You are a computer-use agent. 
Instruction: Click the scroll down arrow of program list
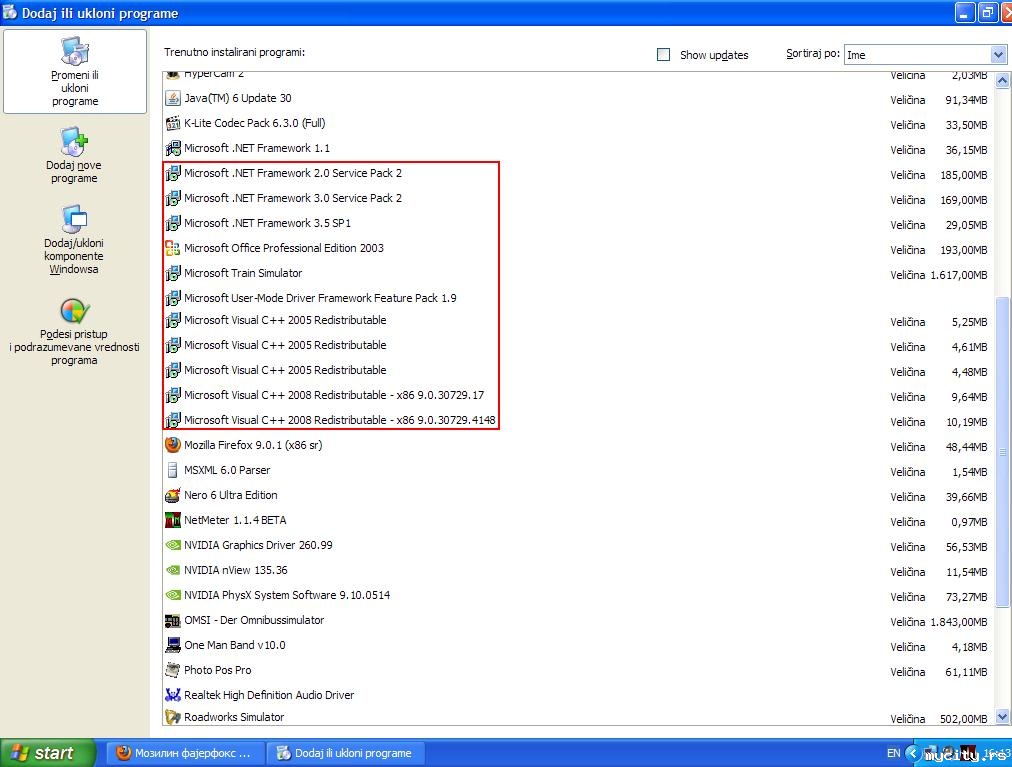click(1002, 717)
